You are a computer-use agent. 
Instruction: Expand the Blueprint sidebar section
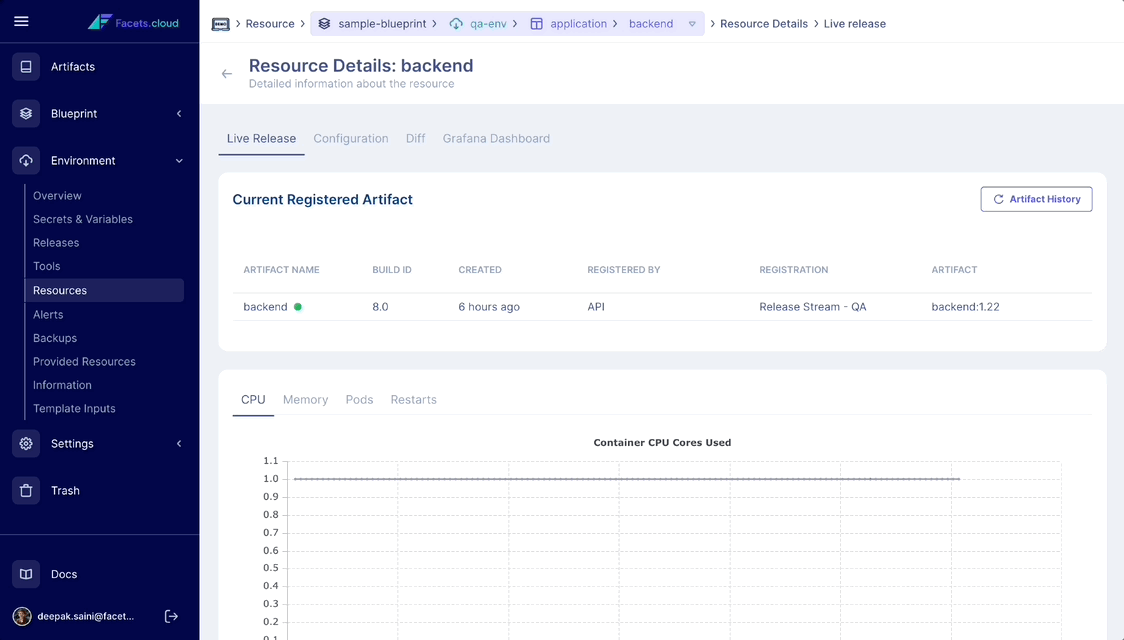179,114
